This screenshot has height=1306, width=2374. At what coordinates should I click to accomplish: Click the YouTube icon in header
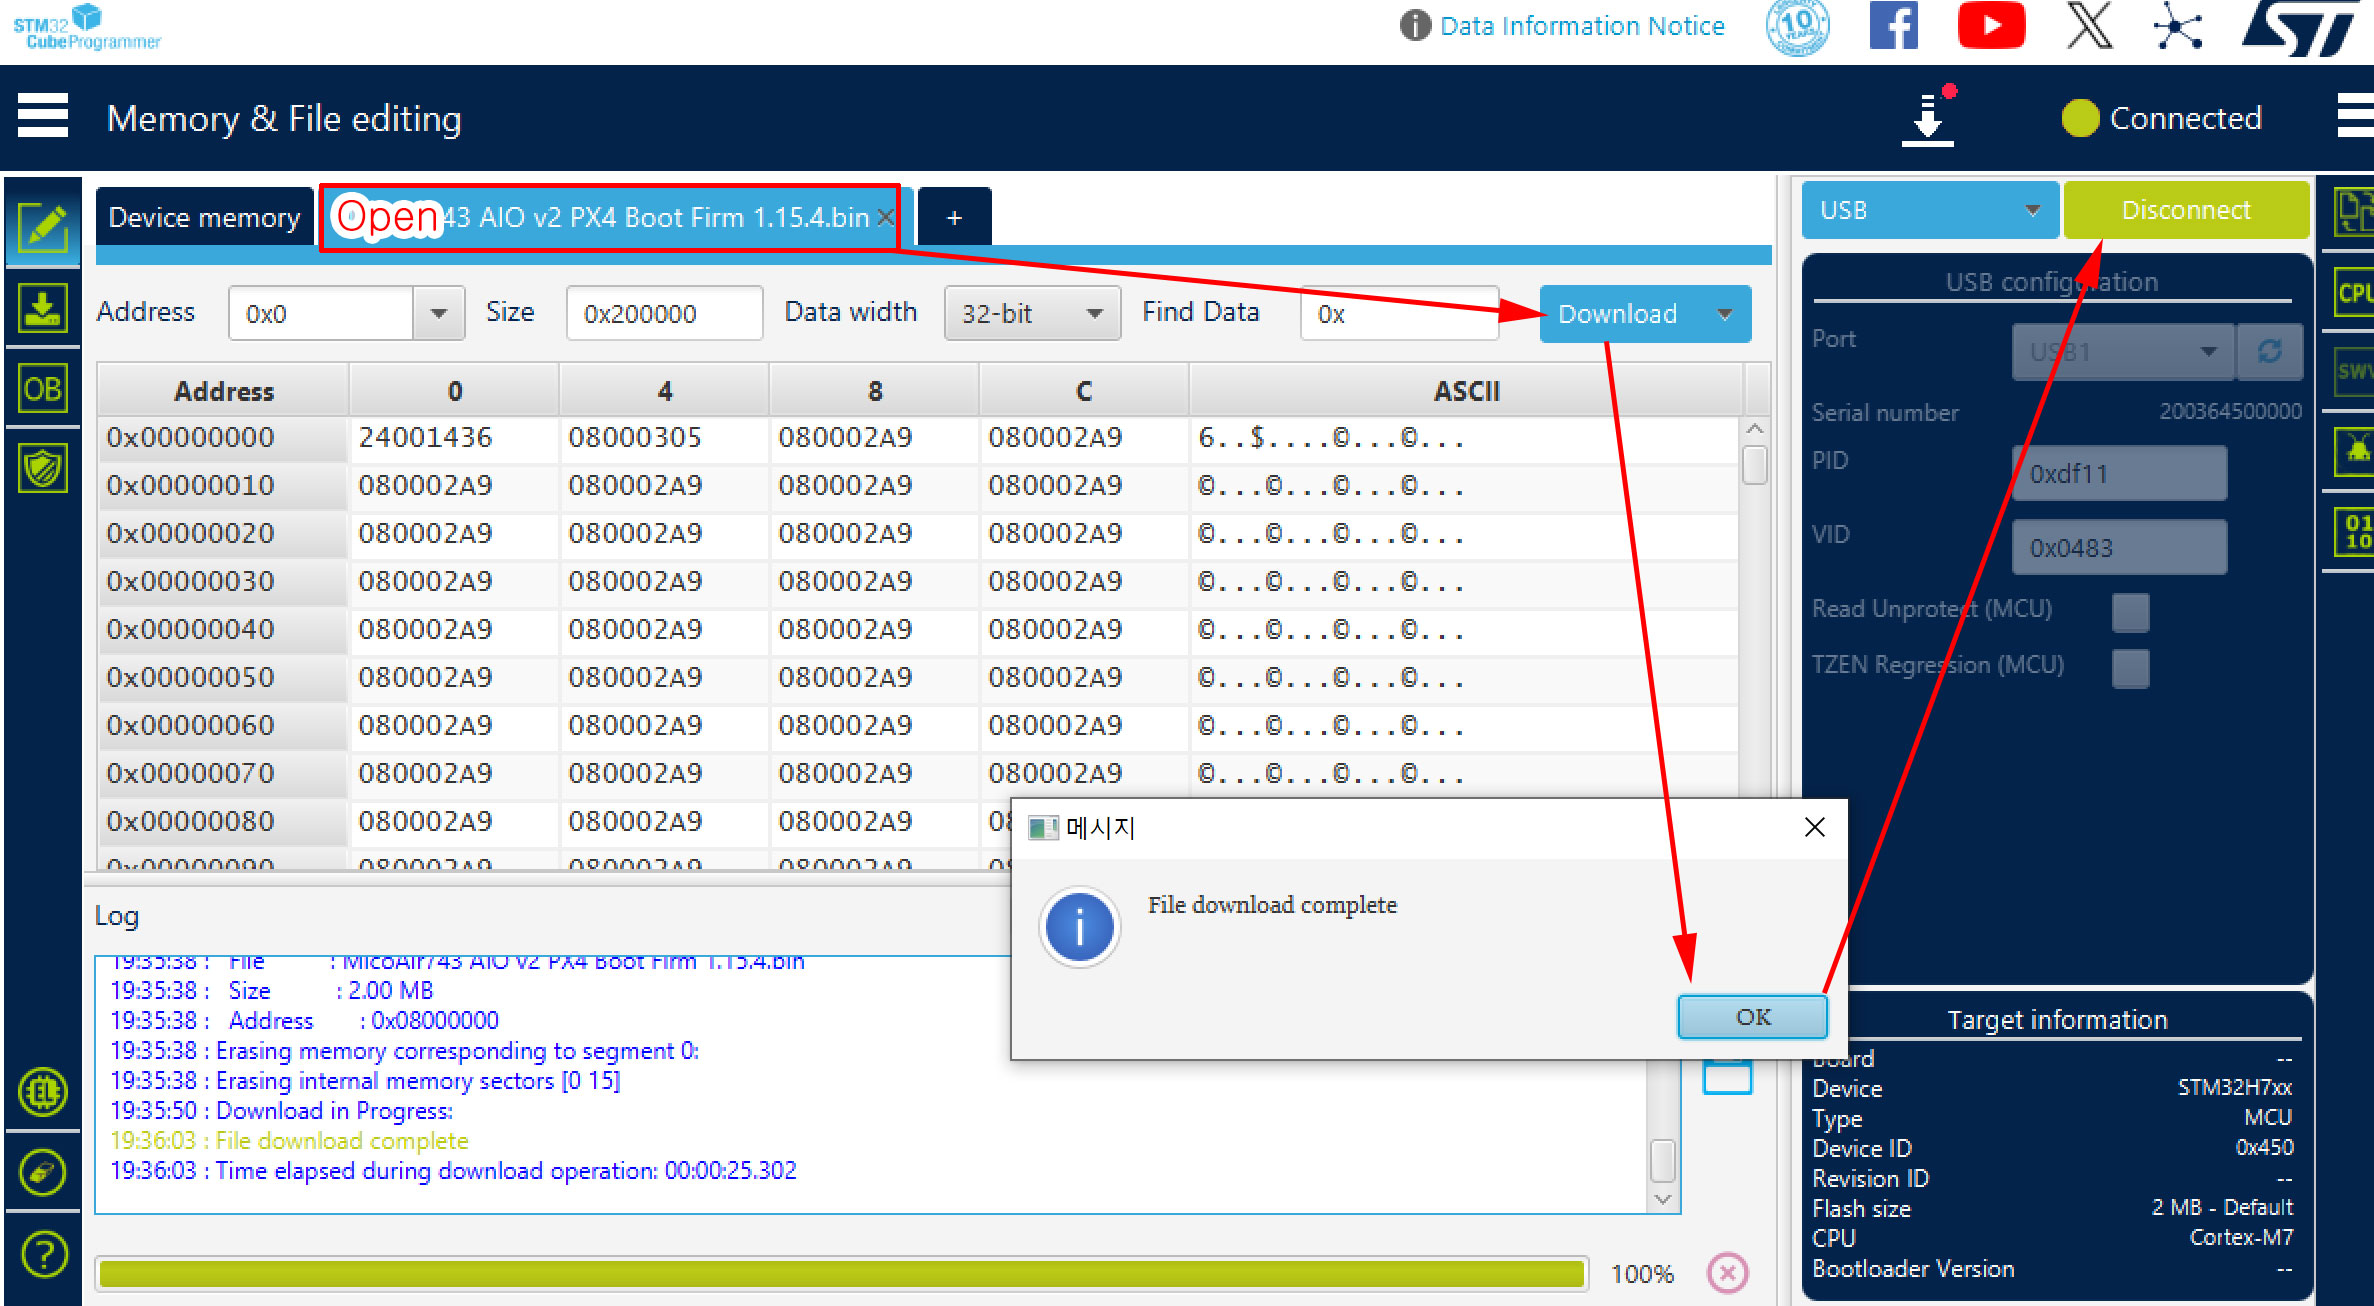pyautogui.click(x=1990, y=27)
